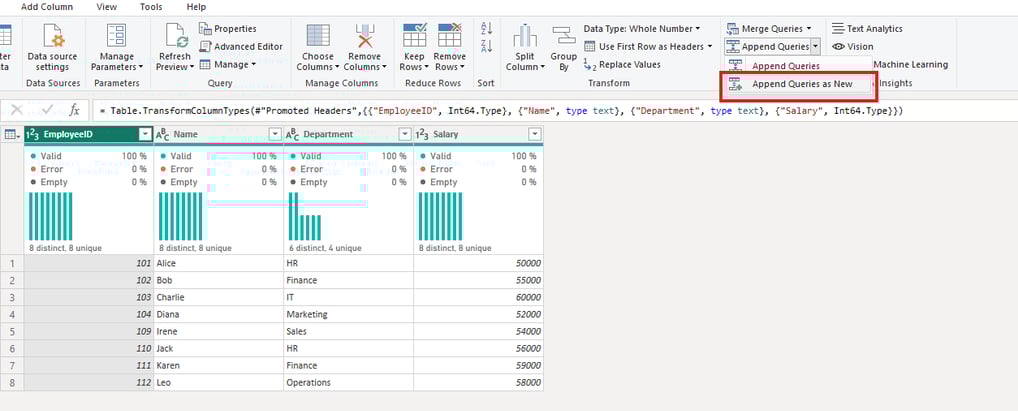Click the IT department cell
Image resolution: width=1018 pixels, height=411 pixels.
click(x=348, y=297)
